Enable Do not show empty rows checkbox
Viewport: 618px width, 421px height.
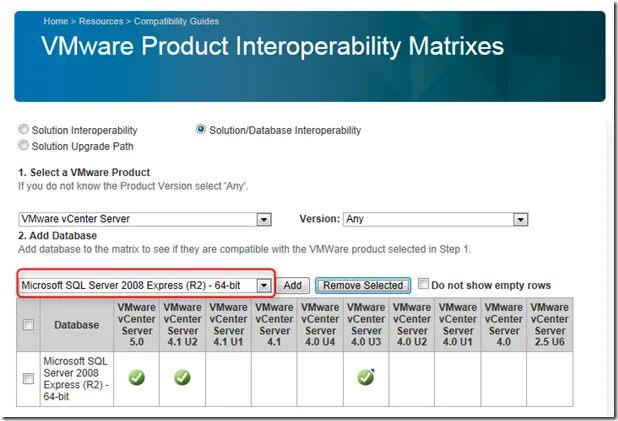(x=423, y=284)
